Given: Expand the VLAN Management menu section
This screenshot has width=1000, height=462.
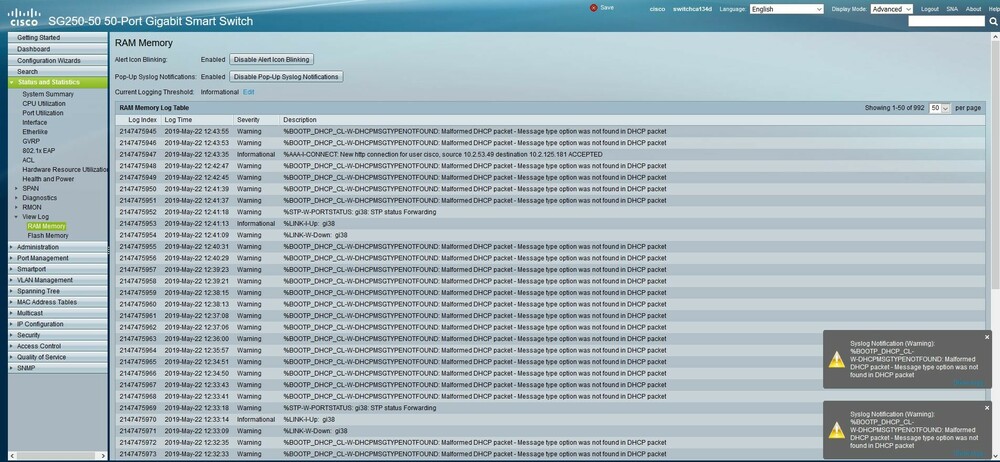Looking at the screenshot, I should 12,280.
